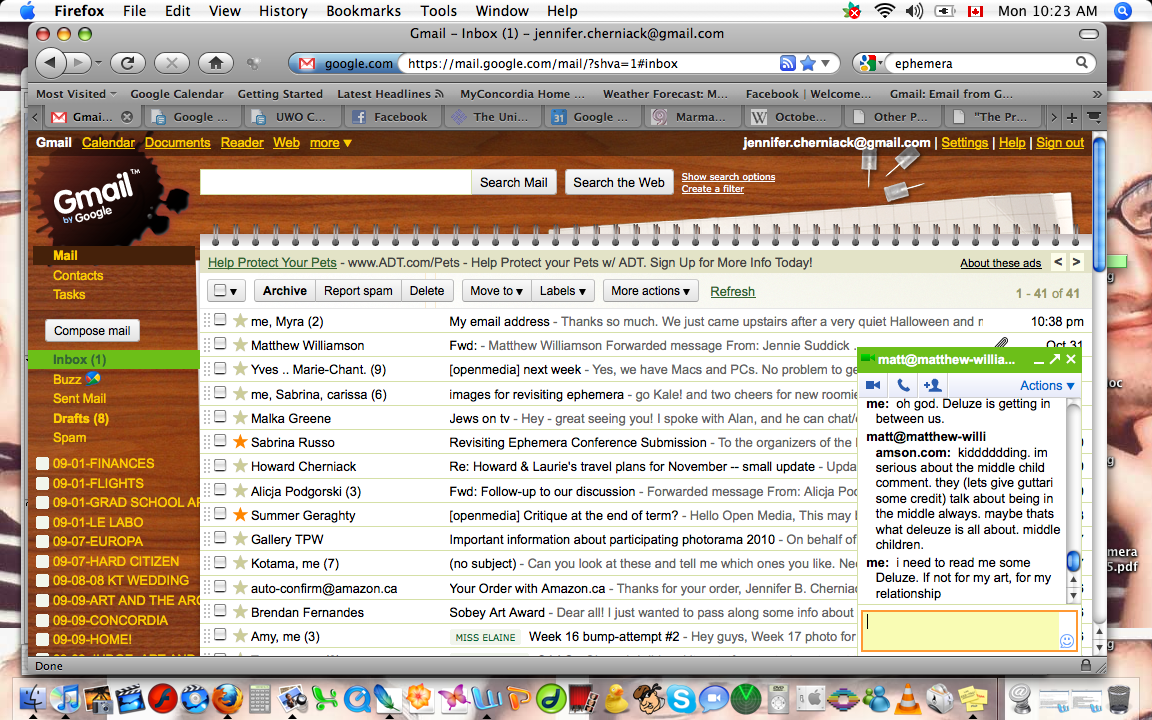This screenshot has width=1152, height=720.
Task: Go to Firefox home page
Action: pos(215,63)
